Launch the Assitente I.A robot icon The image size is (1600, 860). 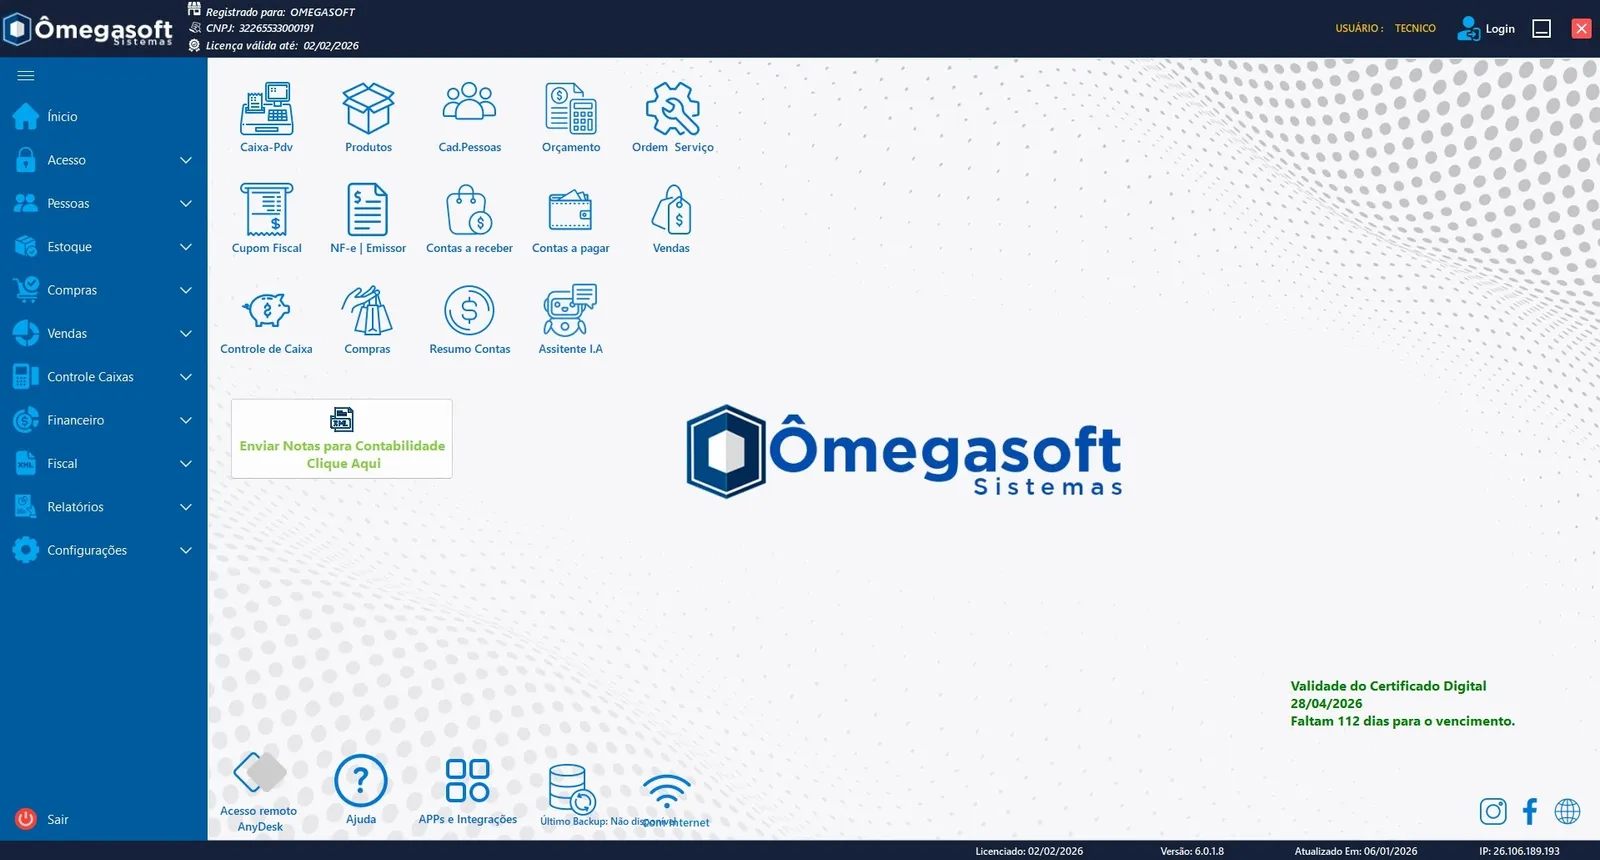click(570, 310)
